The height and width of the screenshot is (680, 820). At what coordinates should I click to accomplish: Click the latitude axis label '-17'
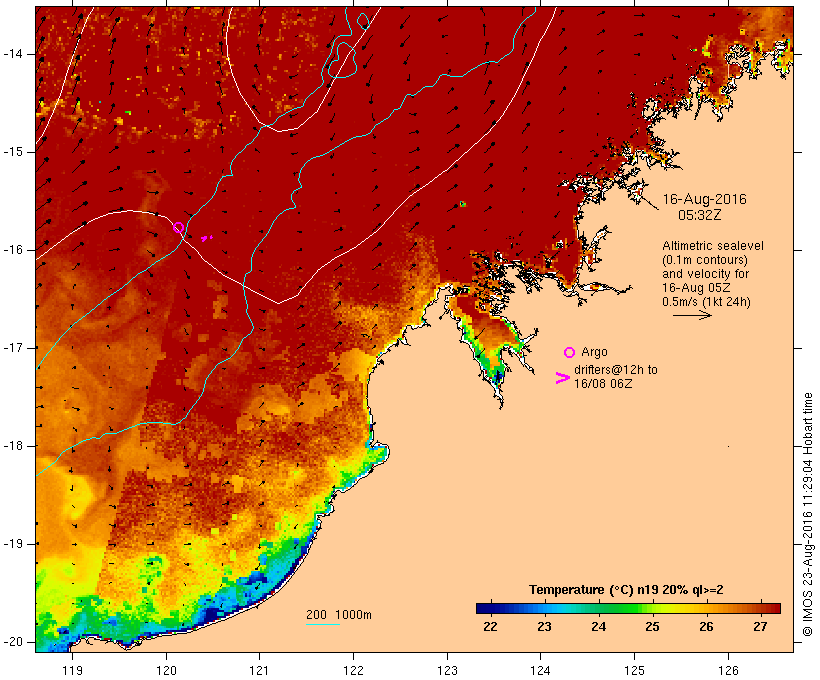click(13, 348)
